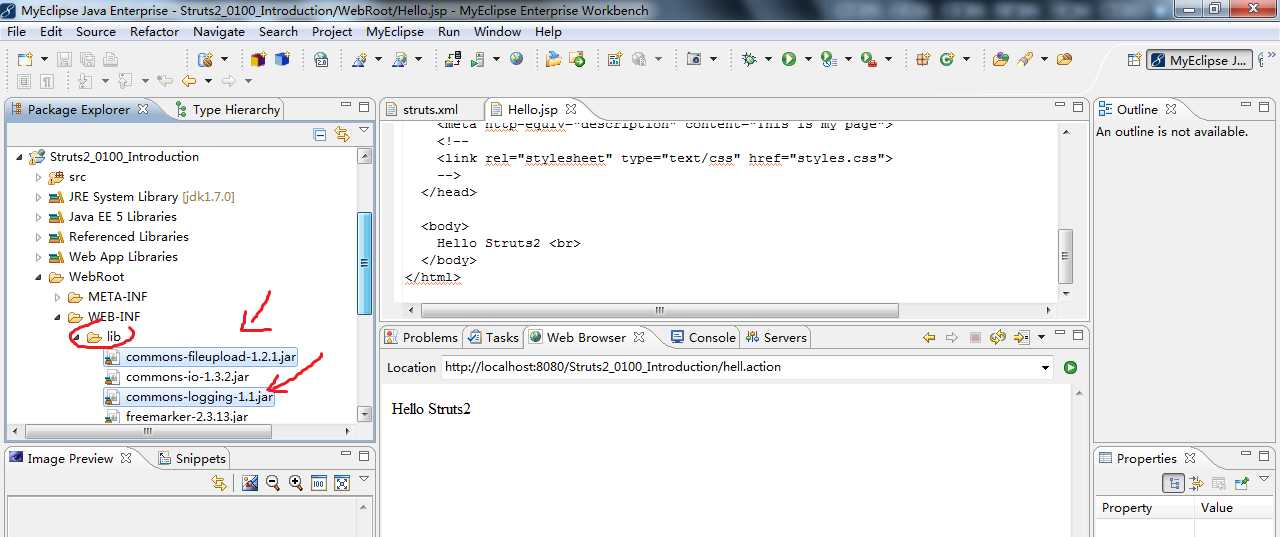
Task: Toggle Show Categories in Properties view
Action: tap(1174, 483)
